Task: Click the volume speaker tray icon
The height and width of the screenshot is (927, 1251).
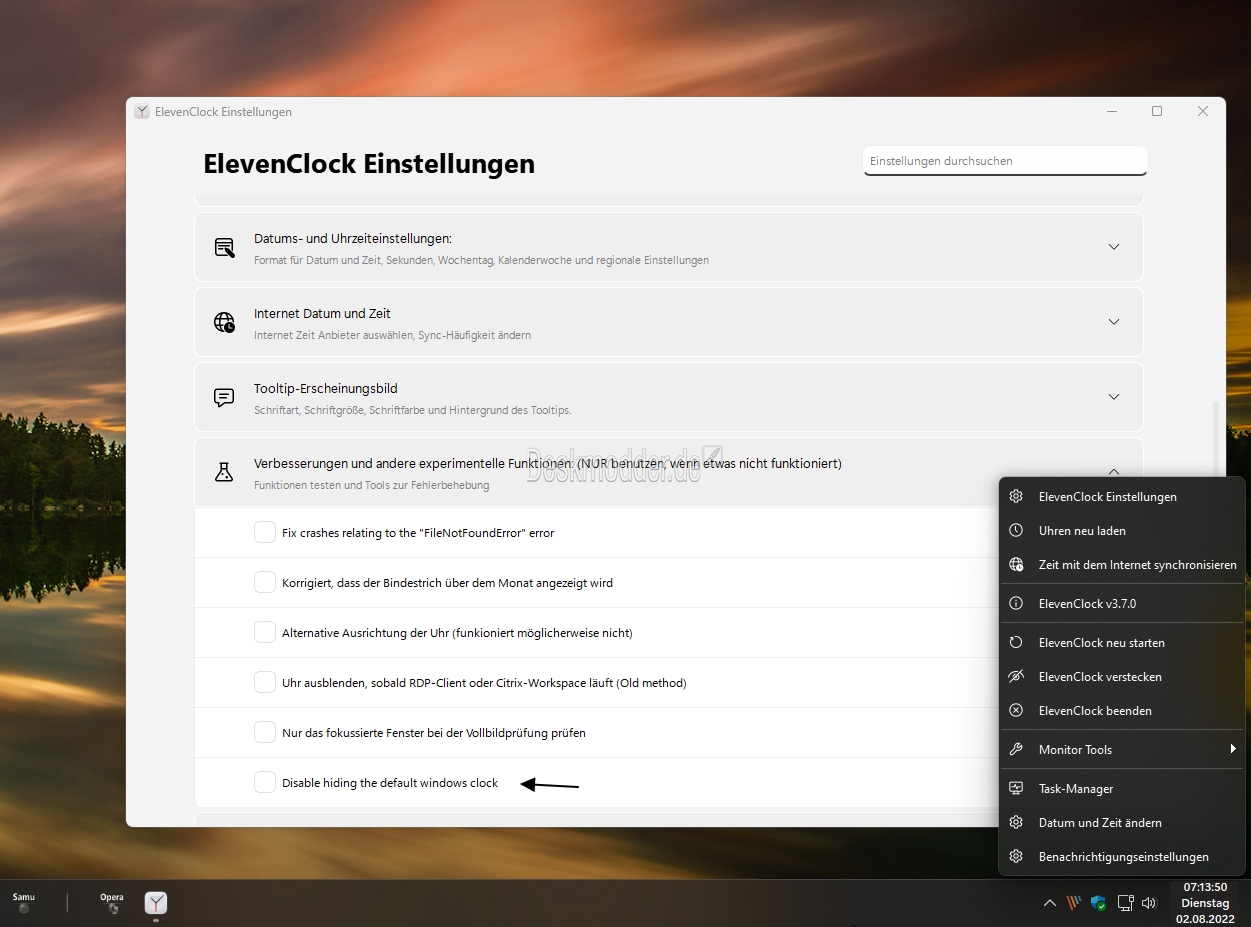Action: pyautogui.click(x=1149, y=903)
